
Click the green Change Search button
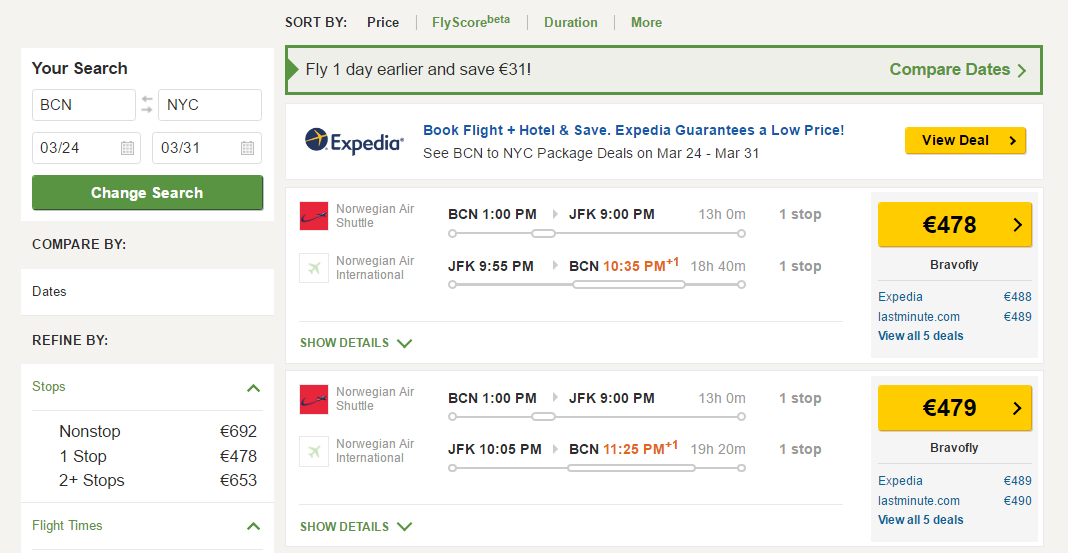(x=147, y=193)
